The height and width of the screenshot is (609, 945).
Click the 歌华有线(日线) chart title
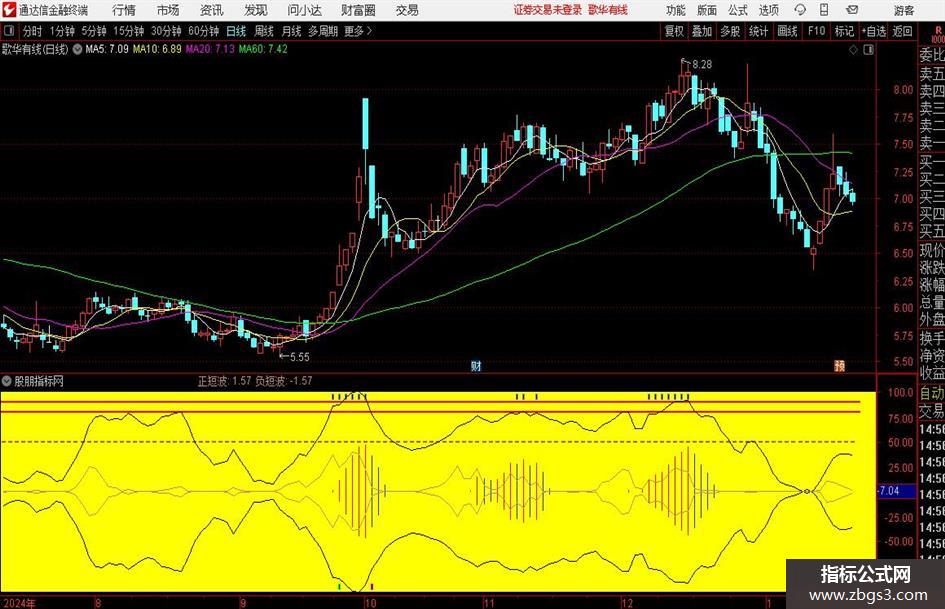[x=35, y=49]
